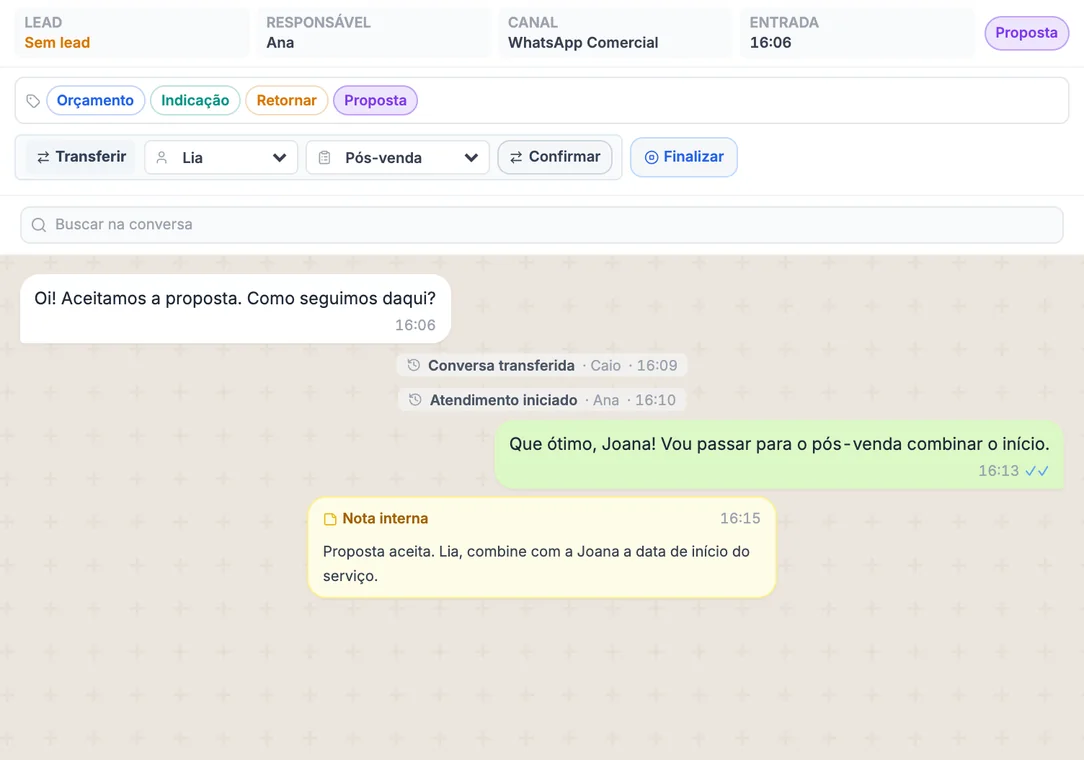Click the circle icon on Finalizar
1084x760 pixels.
651,158
